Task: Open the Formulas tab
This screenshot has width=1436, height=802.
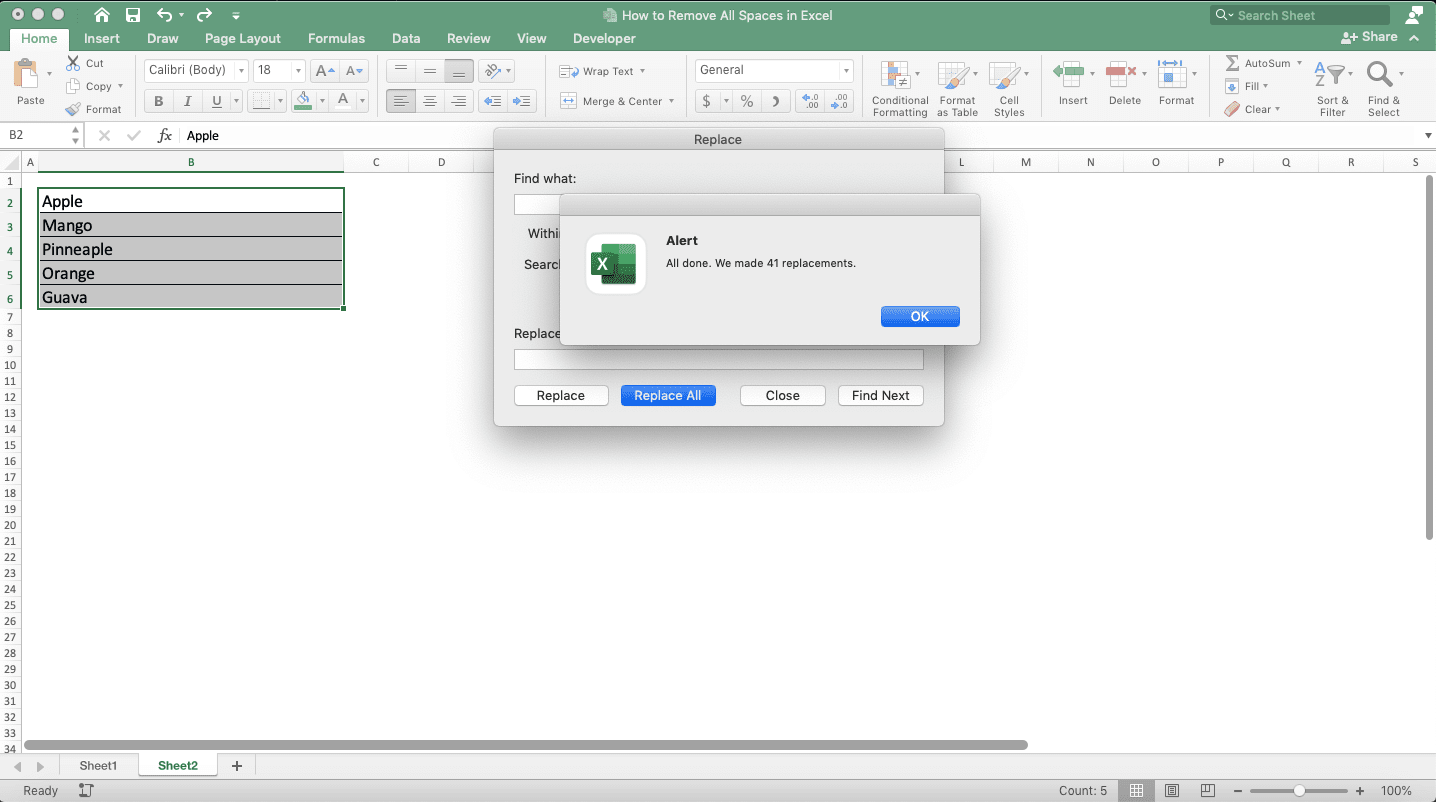Action: (336, 38)
